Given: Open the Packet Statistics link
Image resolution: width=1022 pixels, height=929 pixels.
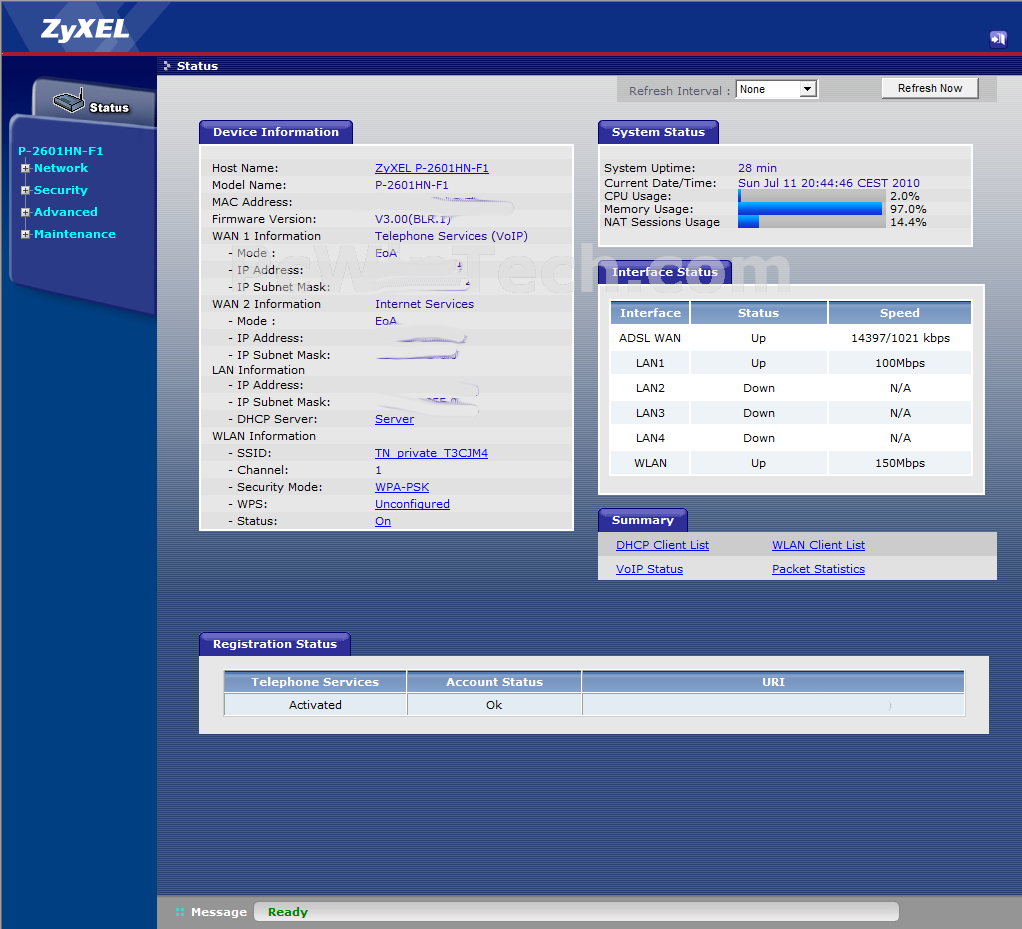Looking at the screenshot, I should 819,569.
